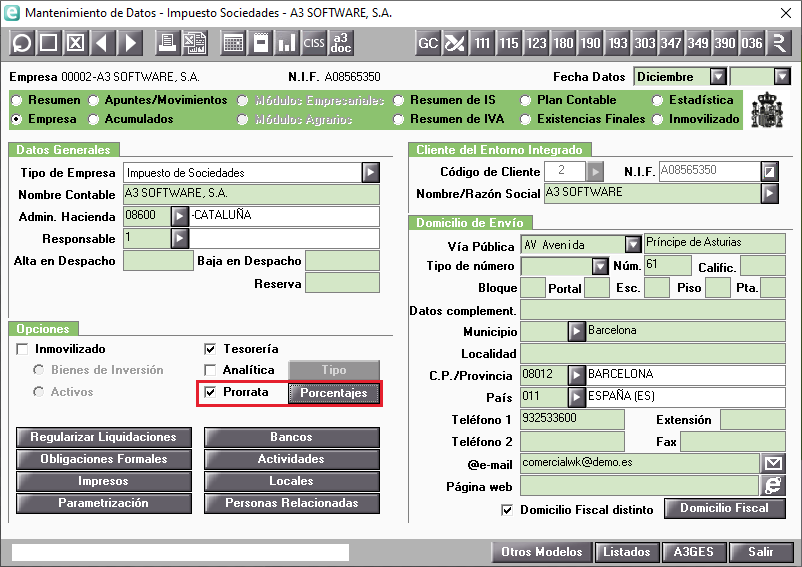Click the Bancos button
Viewport: 802px width, 567px height.
pos(292,437)
